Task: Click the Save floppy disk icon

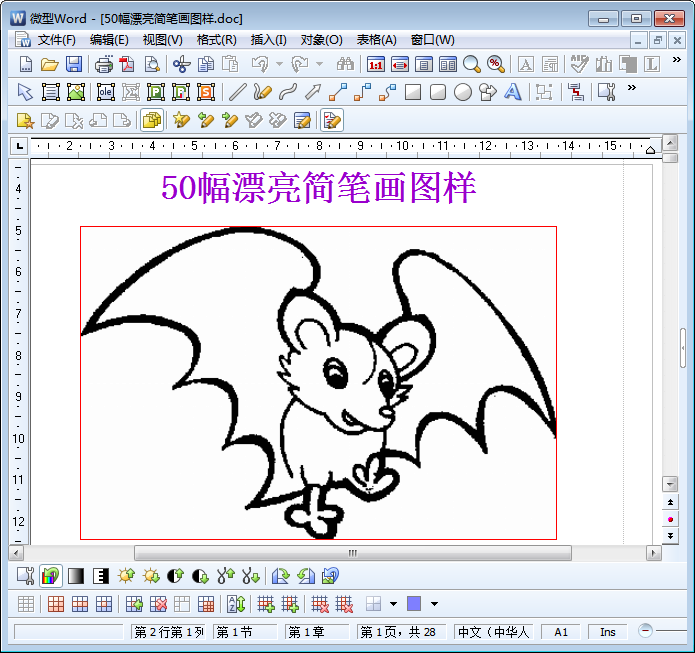Action: pyautogui.click(x=74, y=65)
